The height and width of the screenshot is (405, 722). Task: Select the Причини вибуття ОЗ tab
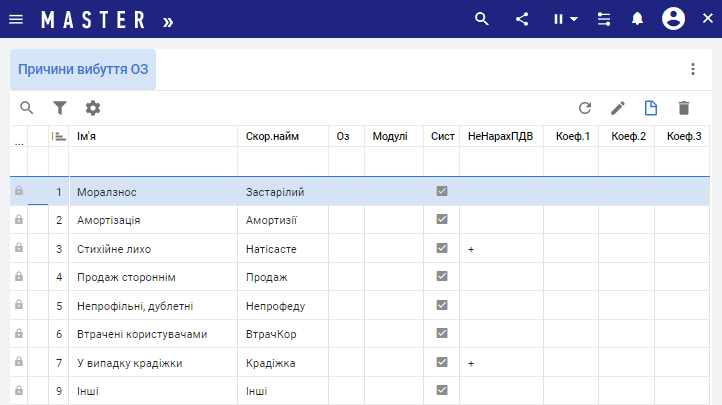[x=83, y=69]
